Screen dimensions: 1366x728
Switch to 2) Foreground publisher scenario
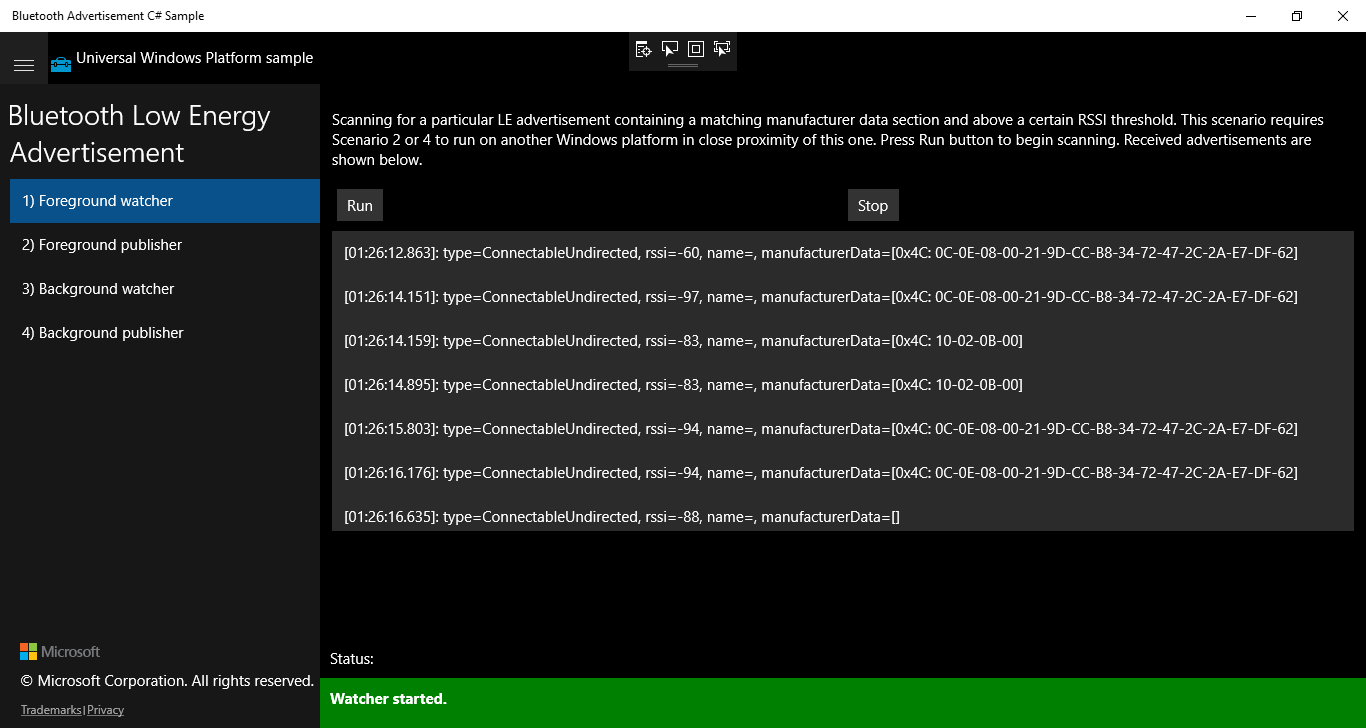[165, 245]
